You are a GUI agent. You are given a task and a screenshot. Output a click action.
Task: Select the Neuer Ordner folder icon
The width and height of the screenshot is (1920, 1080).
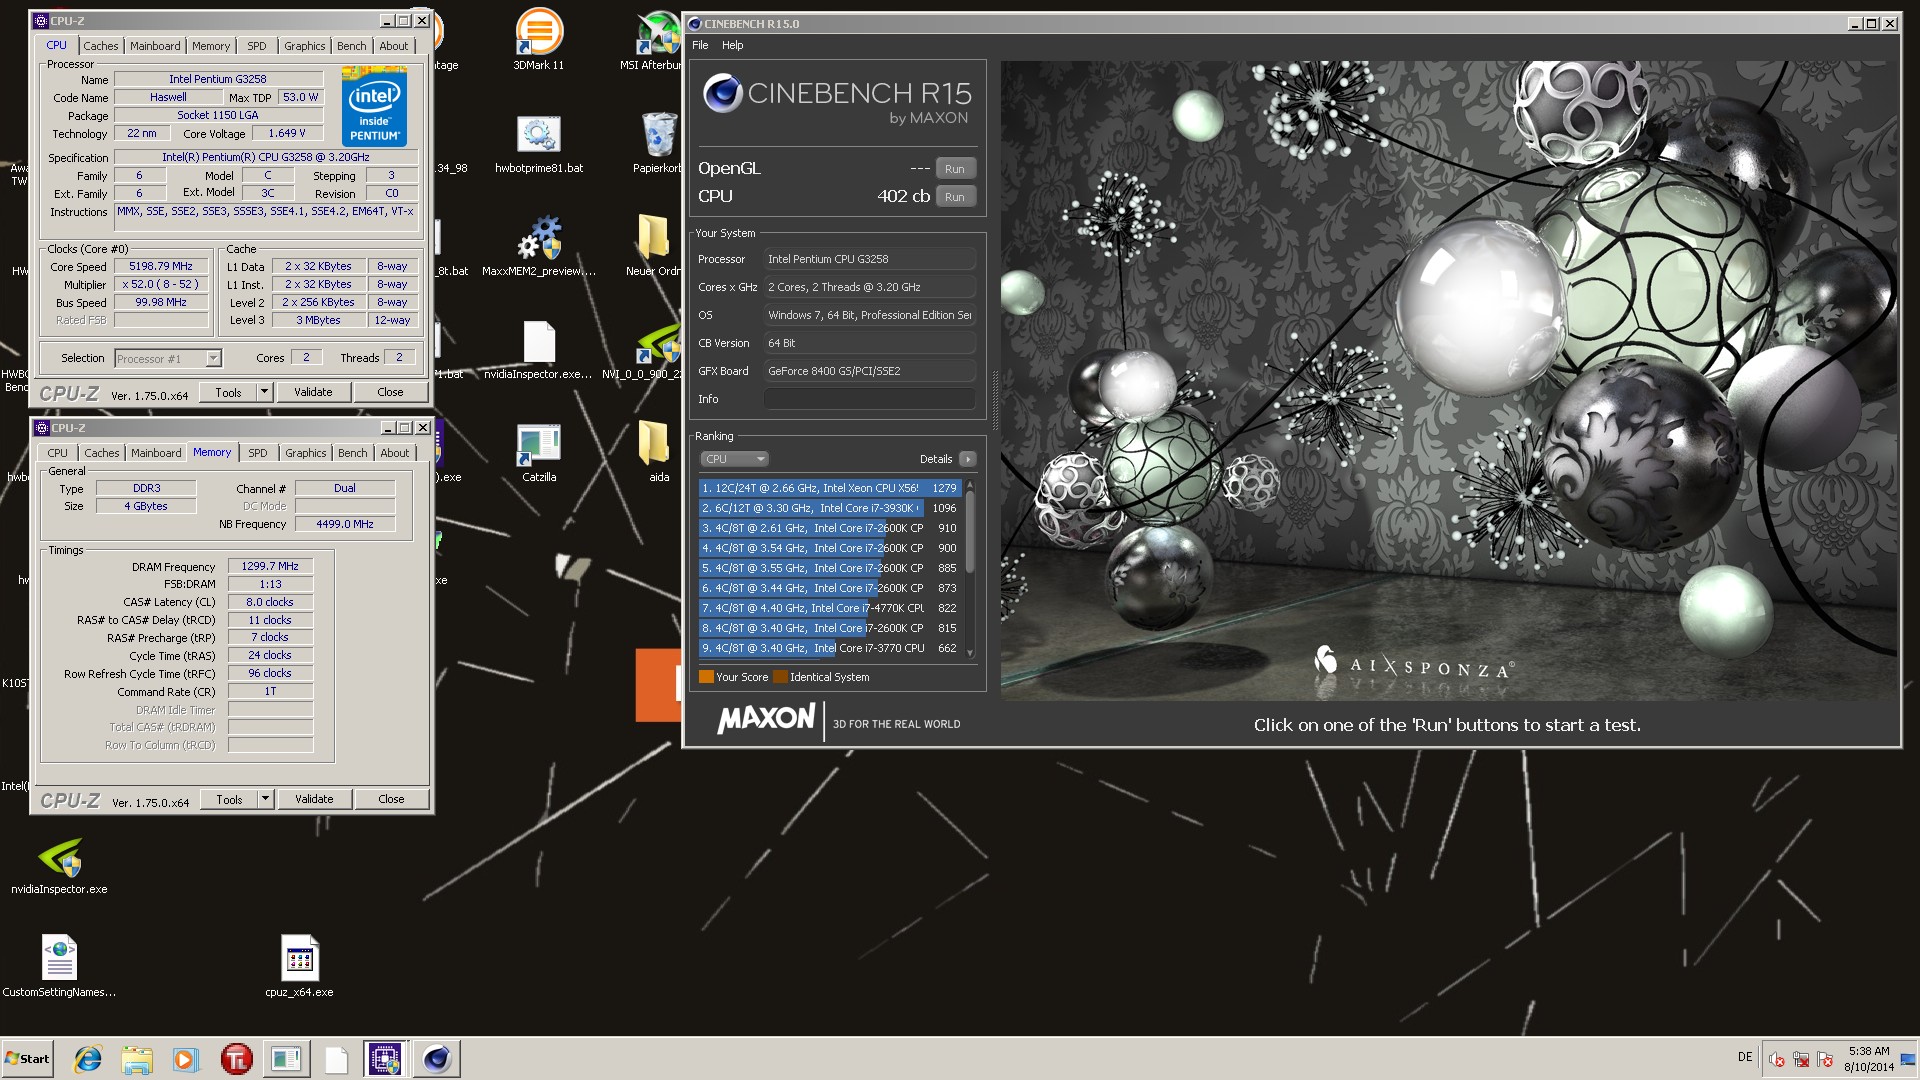(x=654, y=245)
